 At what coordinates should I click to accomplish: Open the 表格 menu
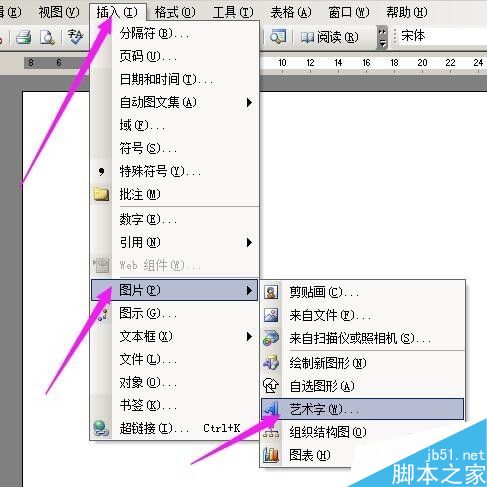(290, 12)
